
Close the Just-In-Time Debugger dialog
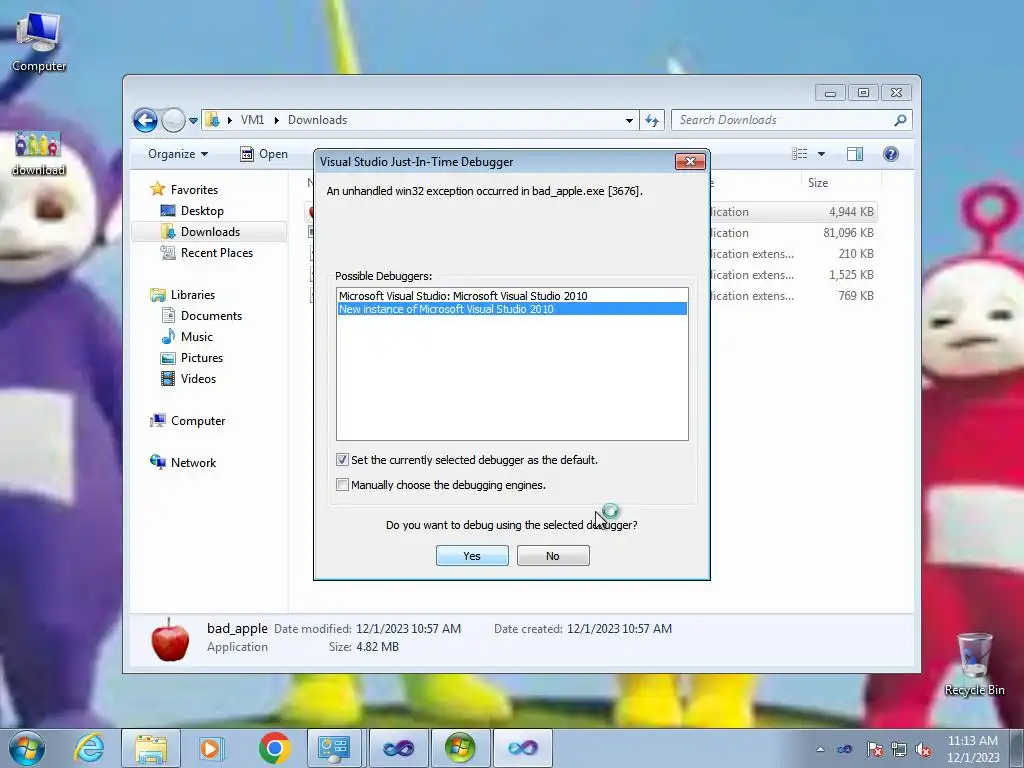coord(690,161)
